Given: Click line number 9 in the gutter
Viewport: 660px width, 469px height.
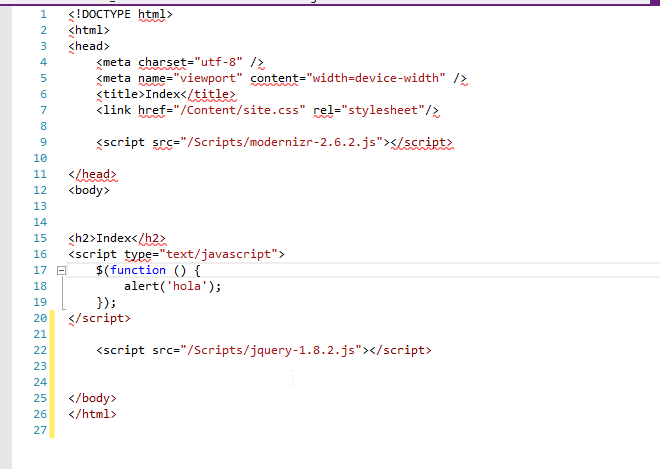Looking at the screenshot, I should point(43,142).
